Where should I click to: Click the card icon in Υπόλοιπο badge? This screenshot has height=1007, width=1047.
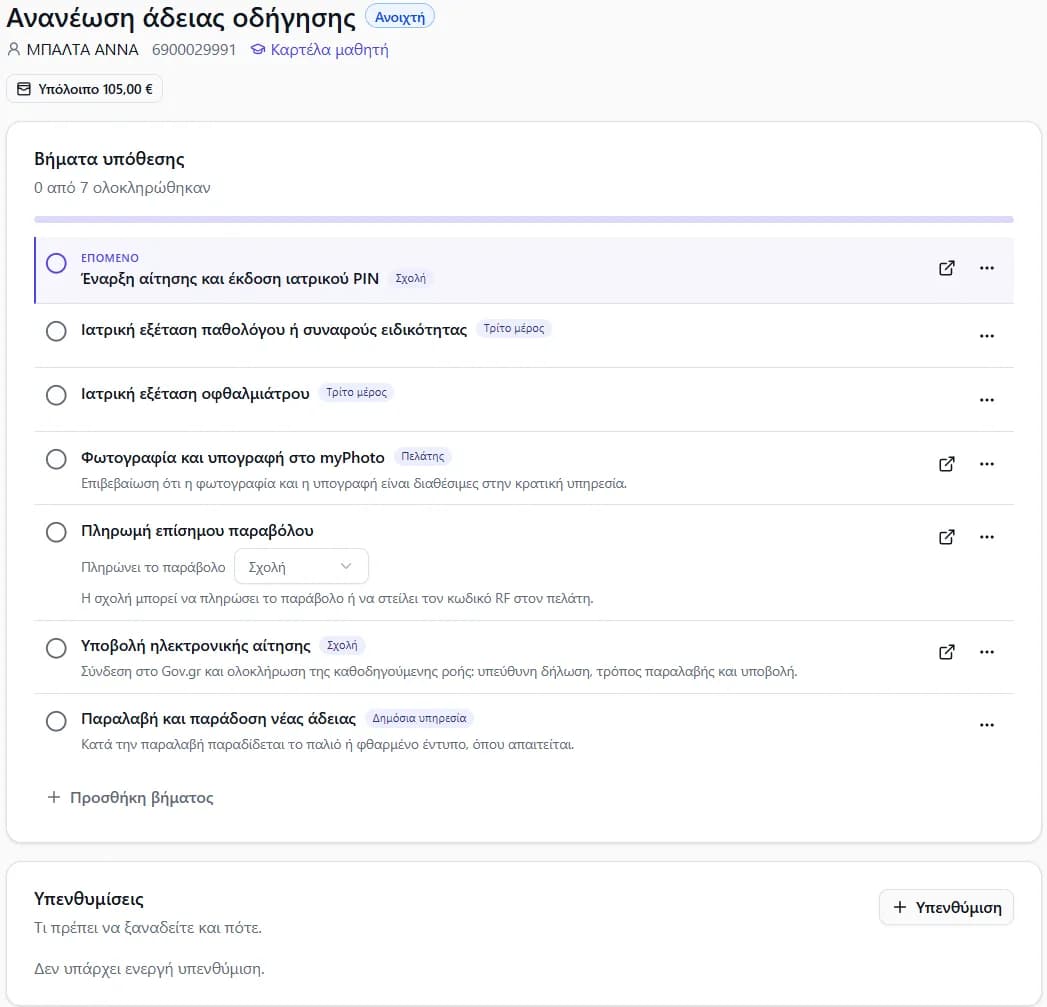point(23,89)
